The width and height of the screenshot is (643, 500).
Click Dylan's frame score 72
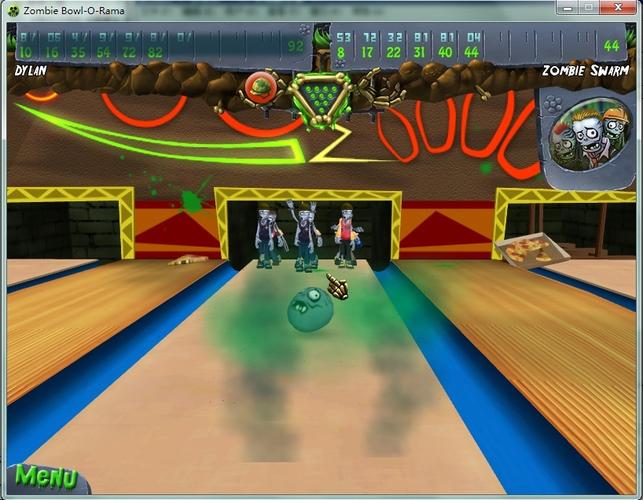[129, 53]
